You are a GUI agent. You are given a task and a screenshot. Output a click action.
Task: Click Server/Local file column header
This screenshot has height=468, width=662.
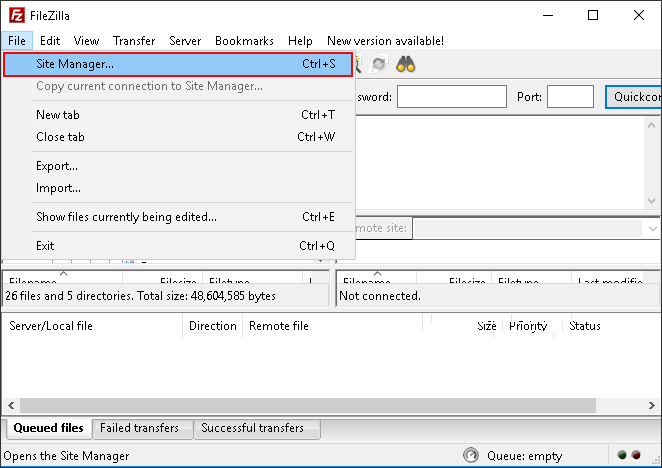click(92, 326)
